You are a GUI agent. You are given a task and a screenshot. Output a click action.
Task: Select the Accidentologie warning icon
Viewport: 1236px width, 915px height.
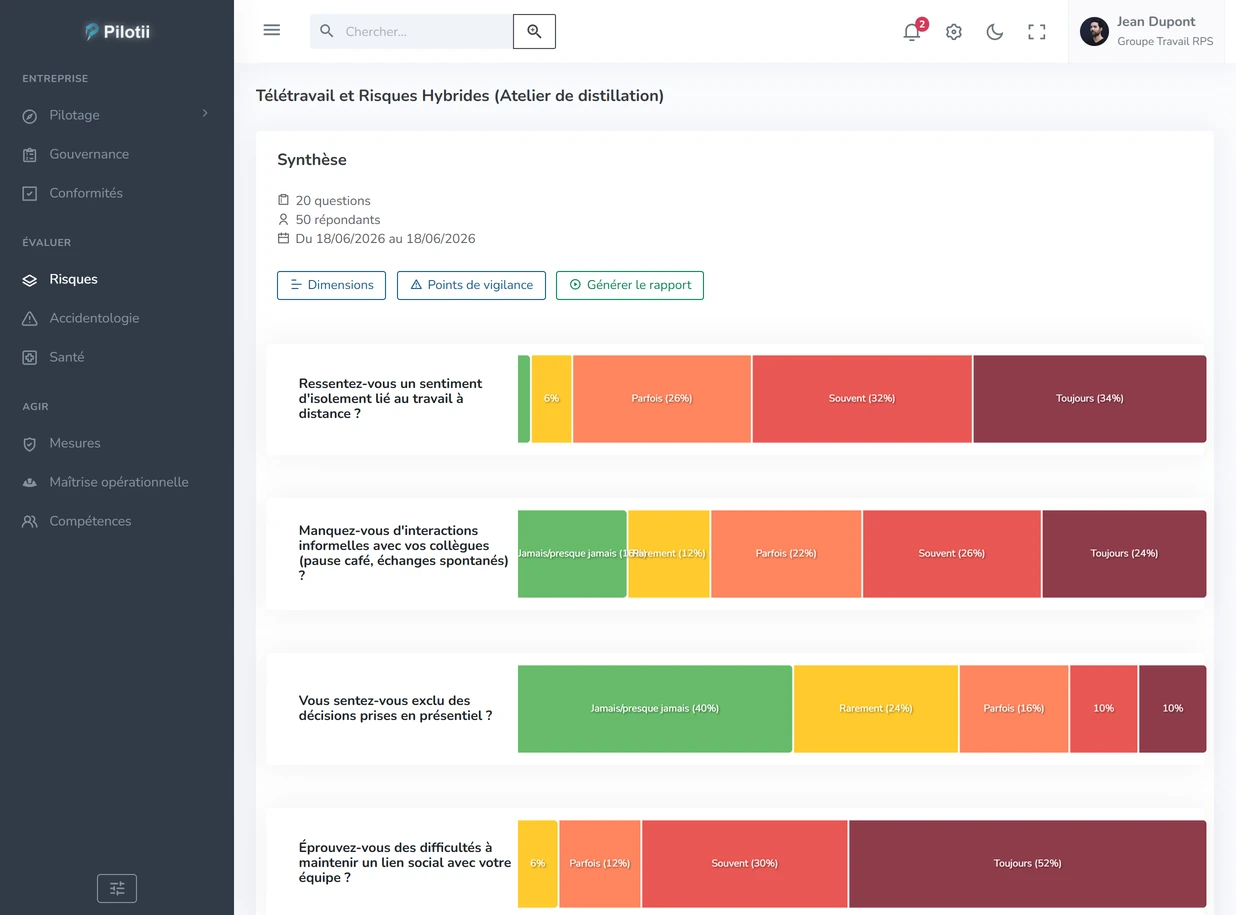(x=30, y=318)
